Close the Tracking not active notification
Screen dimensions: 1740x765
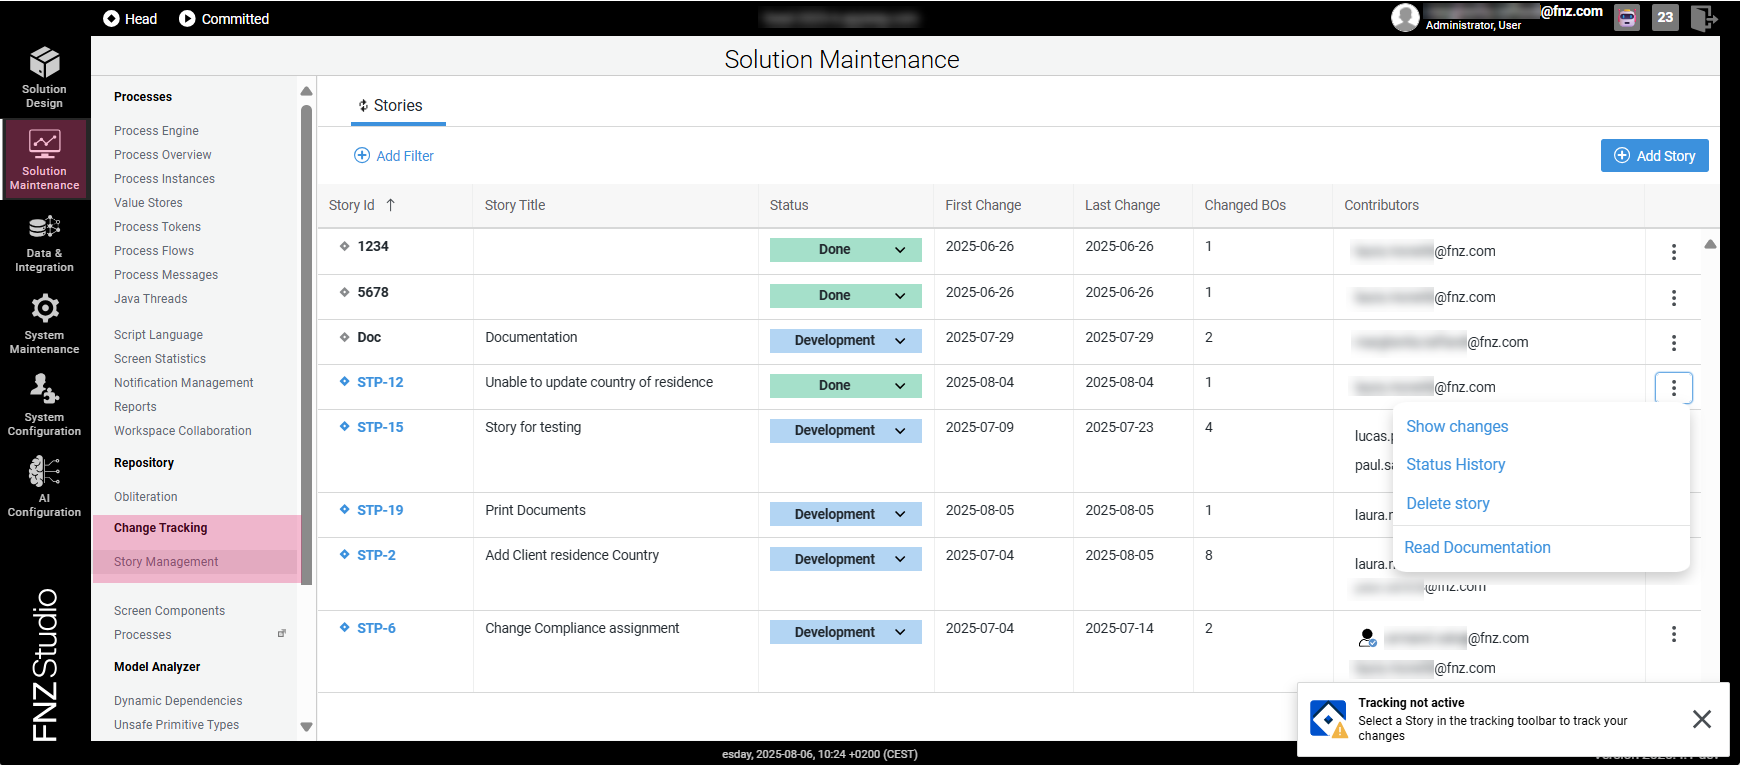1701,719
